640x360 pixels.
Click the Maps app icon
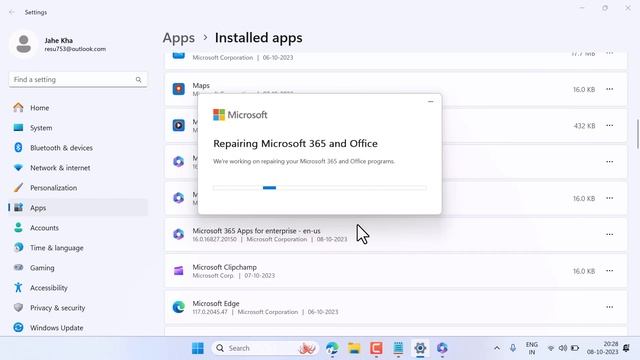point(178,89)
